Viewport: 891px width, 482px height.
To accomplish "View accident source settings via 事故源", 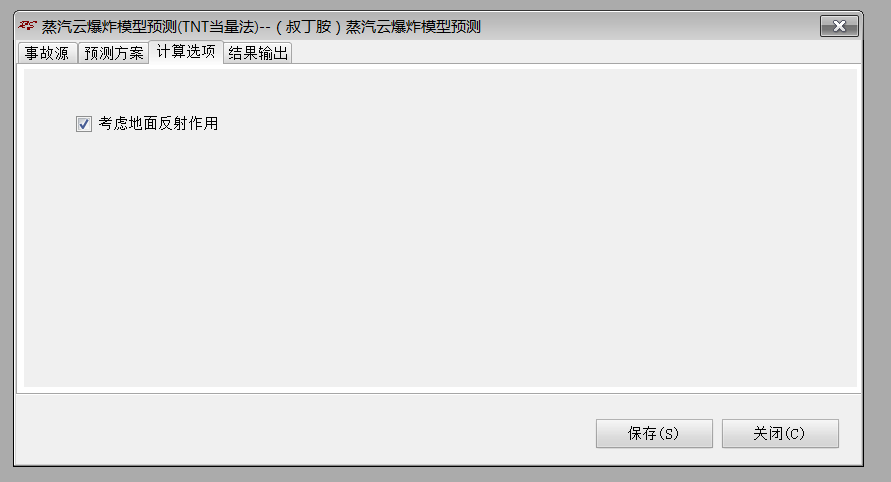I will (x=47, y=53).
